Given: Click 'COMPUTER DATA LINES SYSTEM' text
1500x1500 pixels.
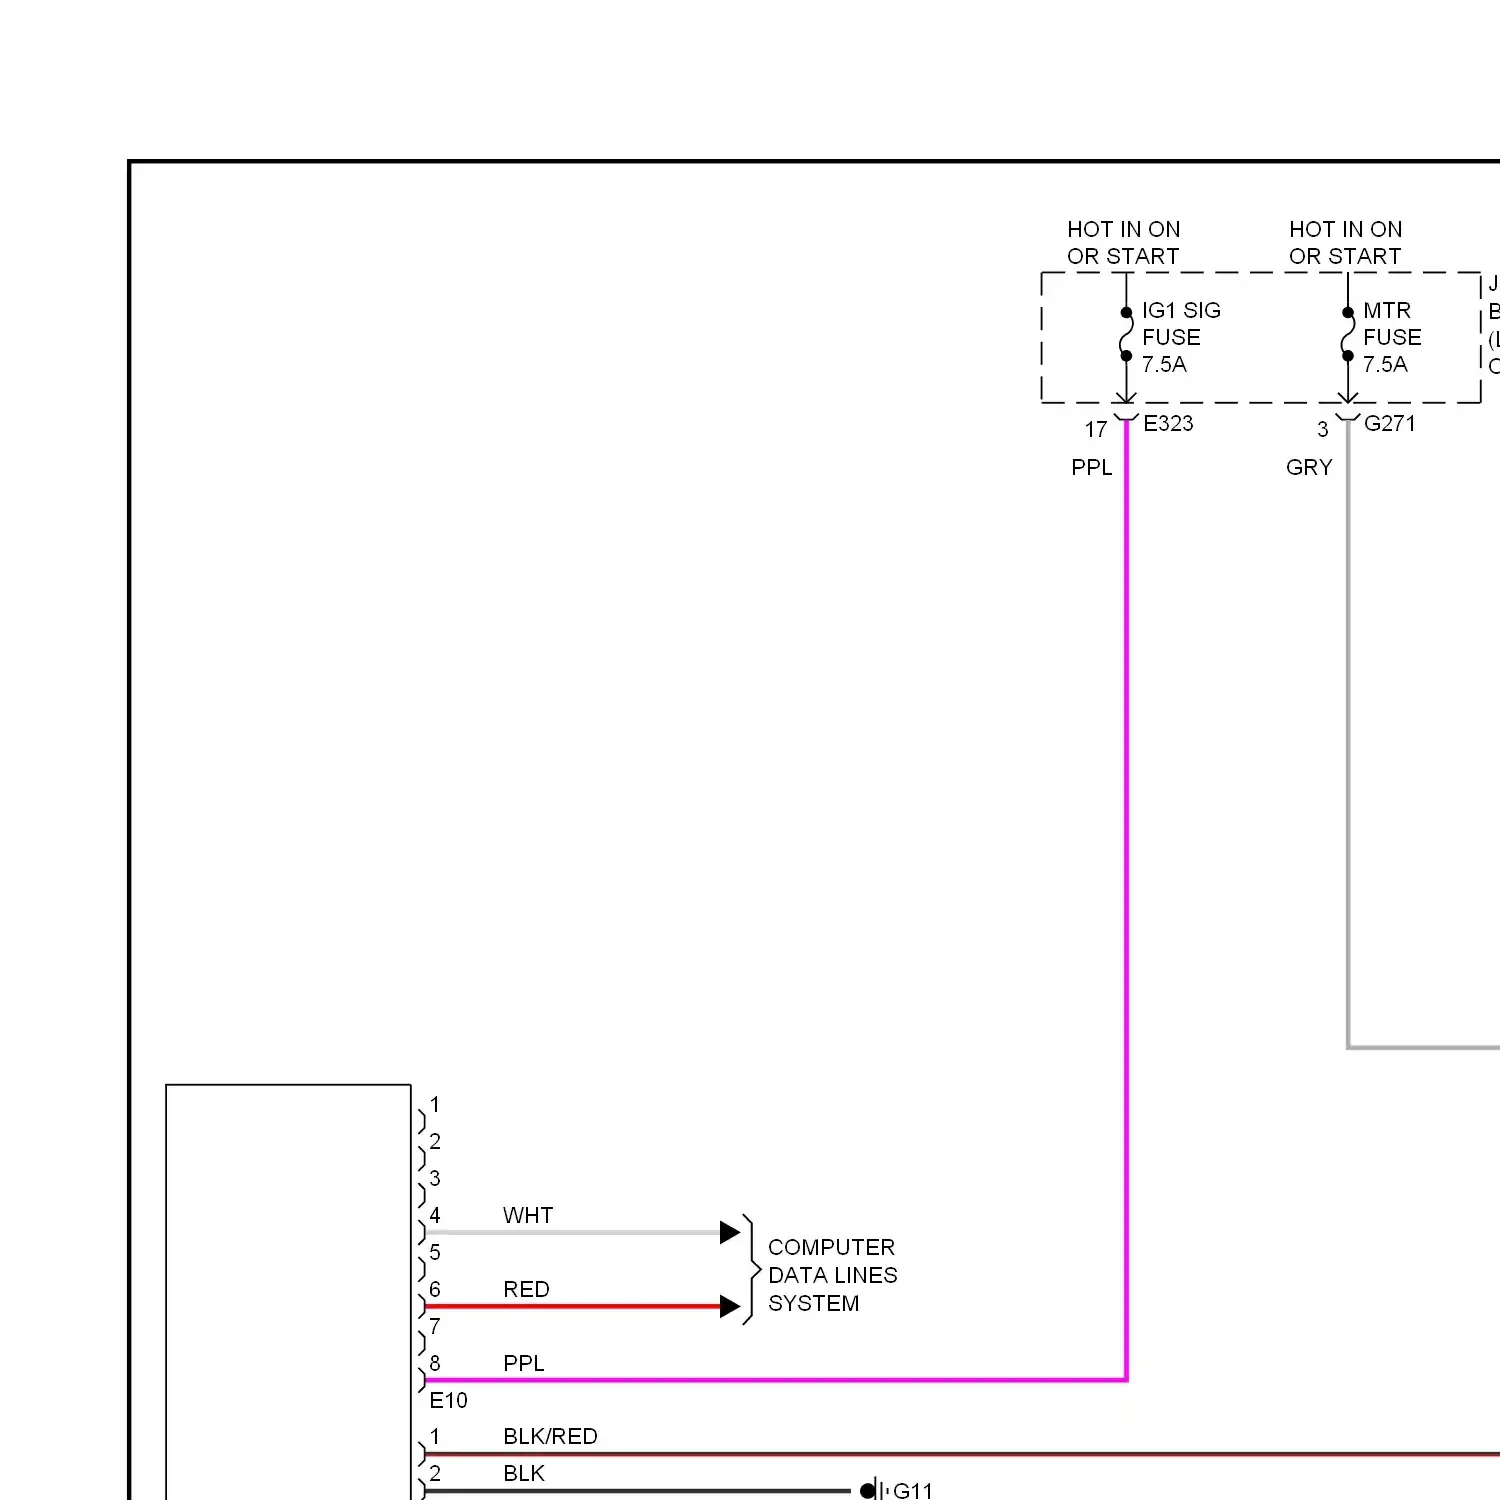Looking at the screenshot, I should [x=832, y=1275].
